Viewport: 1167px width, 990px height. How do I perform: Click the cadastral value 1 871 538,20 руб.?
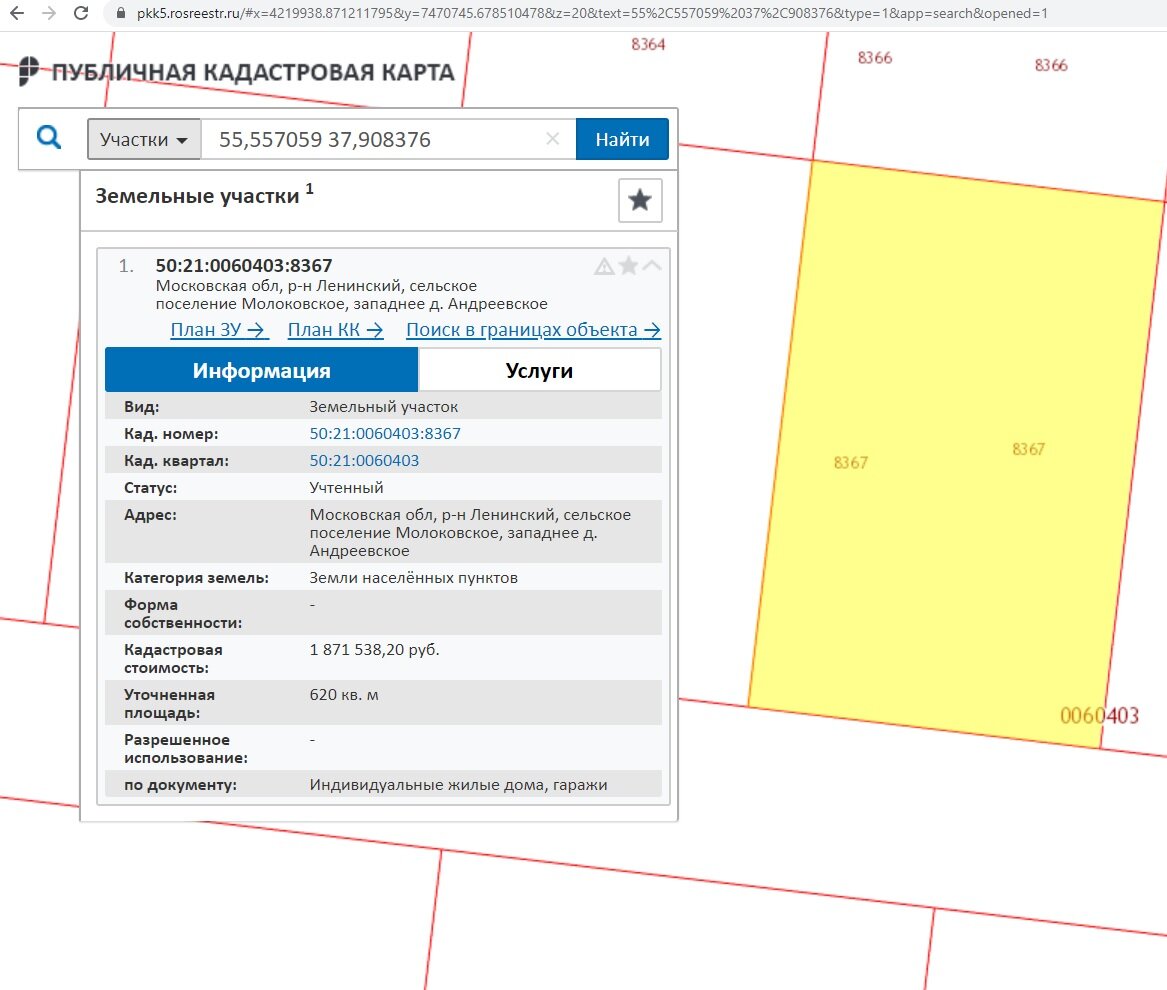pos(374,650)
